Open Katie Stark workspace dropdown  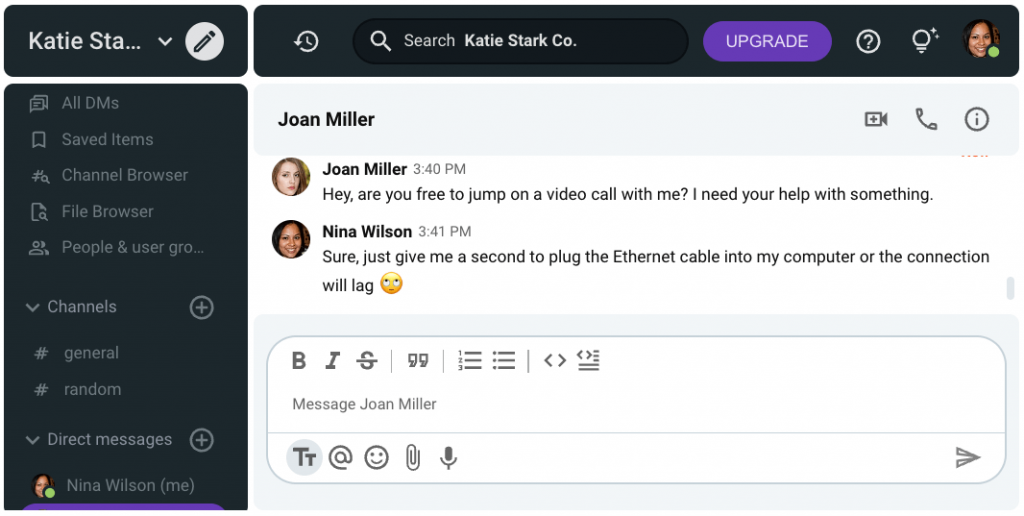(165, 41)
